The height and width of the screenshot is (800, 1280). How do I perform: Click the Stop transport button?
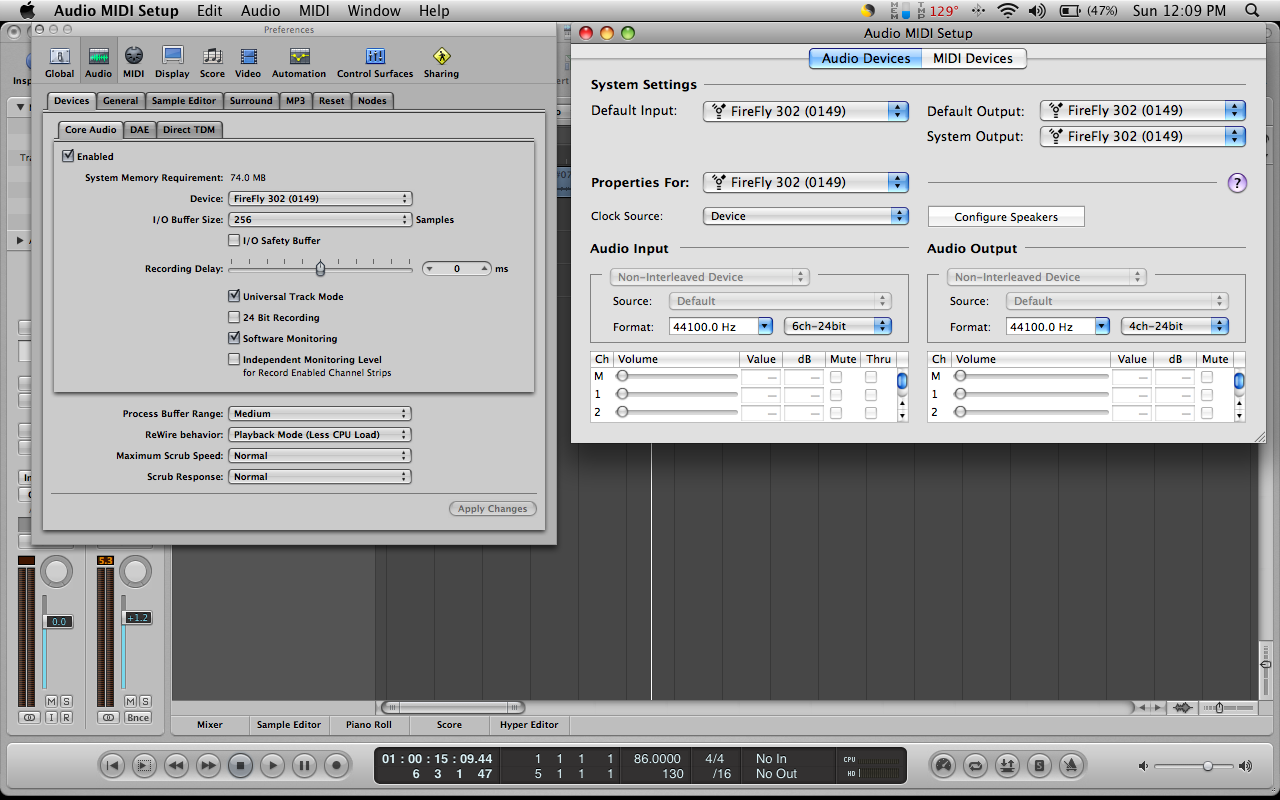click(x=240, y=766)
